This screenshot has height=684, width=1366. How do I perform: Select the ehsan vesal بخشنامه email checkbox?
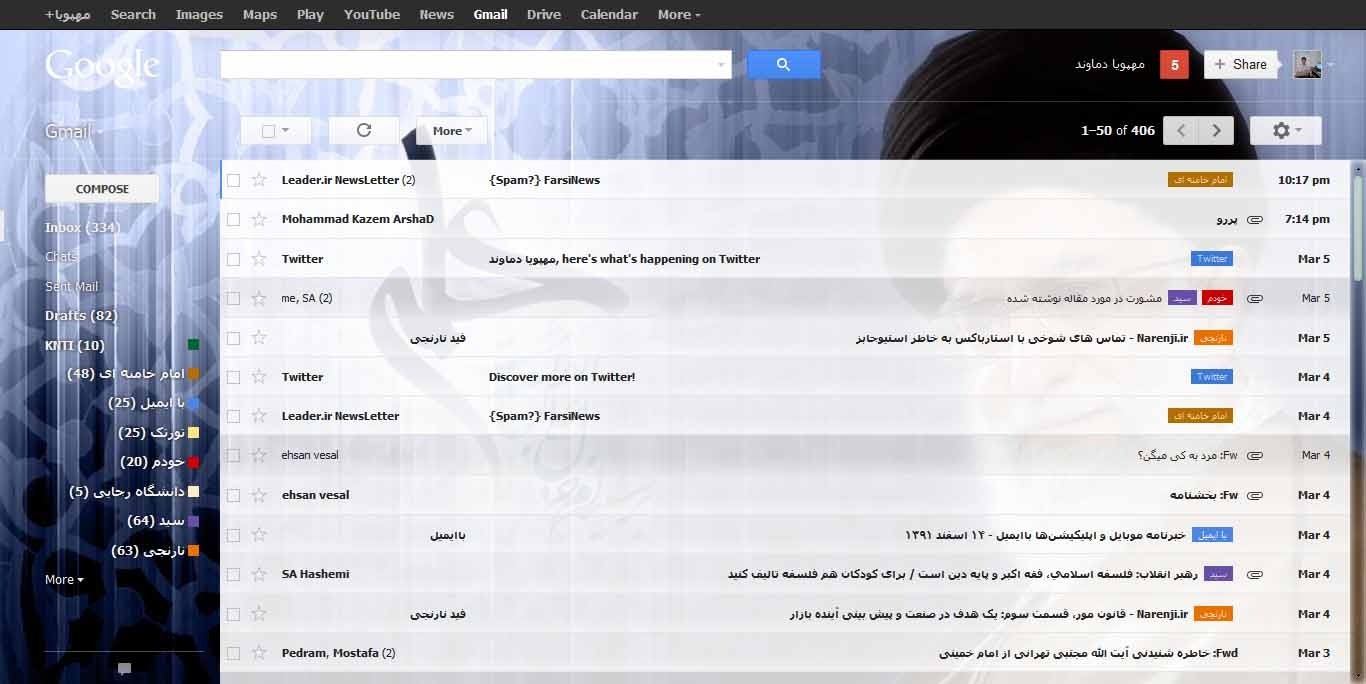[x=233, y=495]
